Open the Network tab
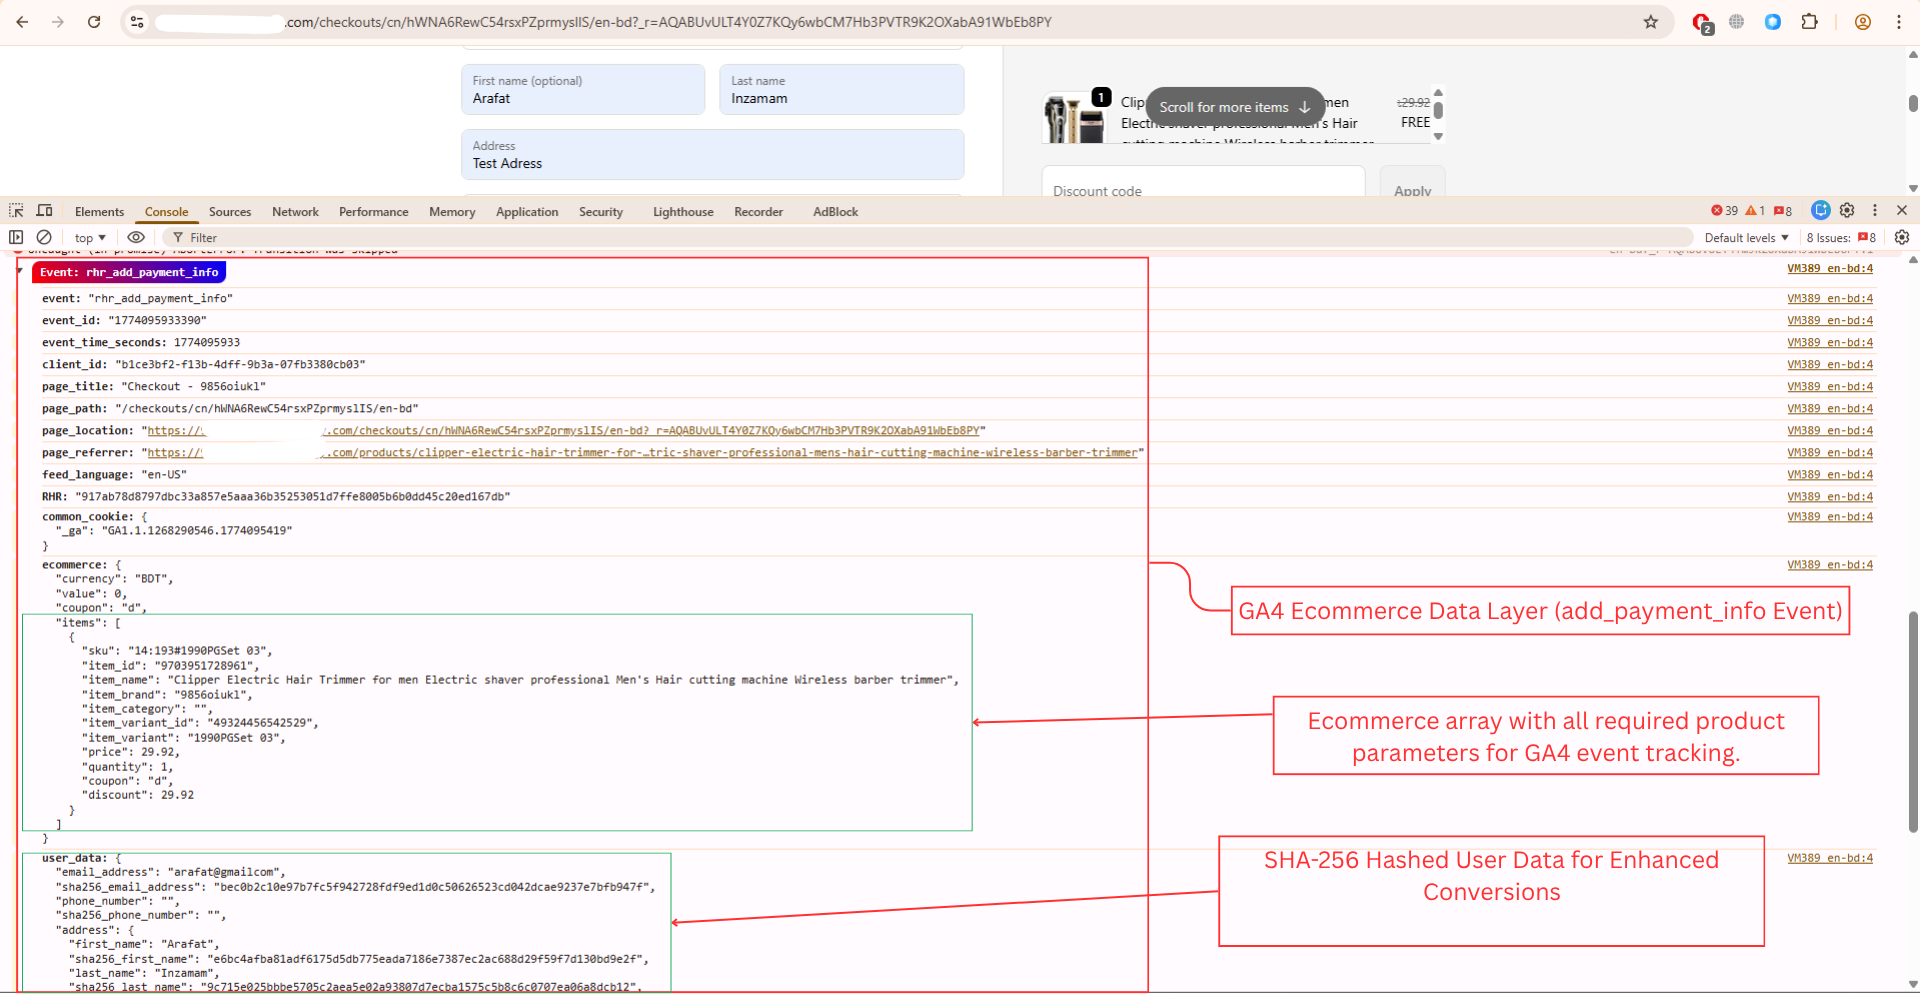1920x1000 pixels. tap(295, 211)
